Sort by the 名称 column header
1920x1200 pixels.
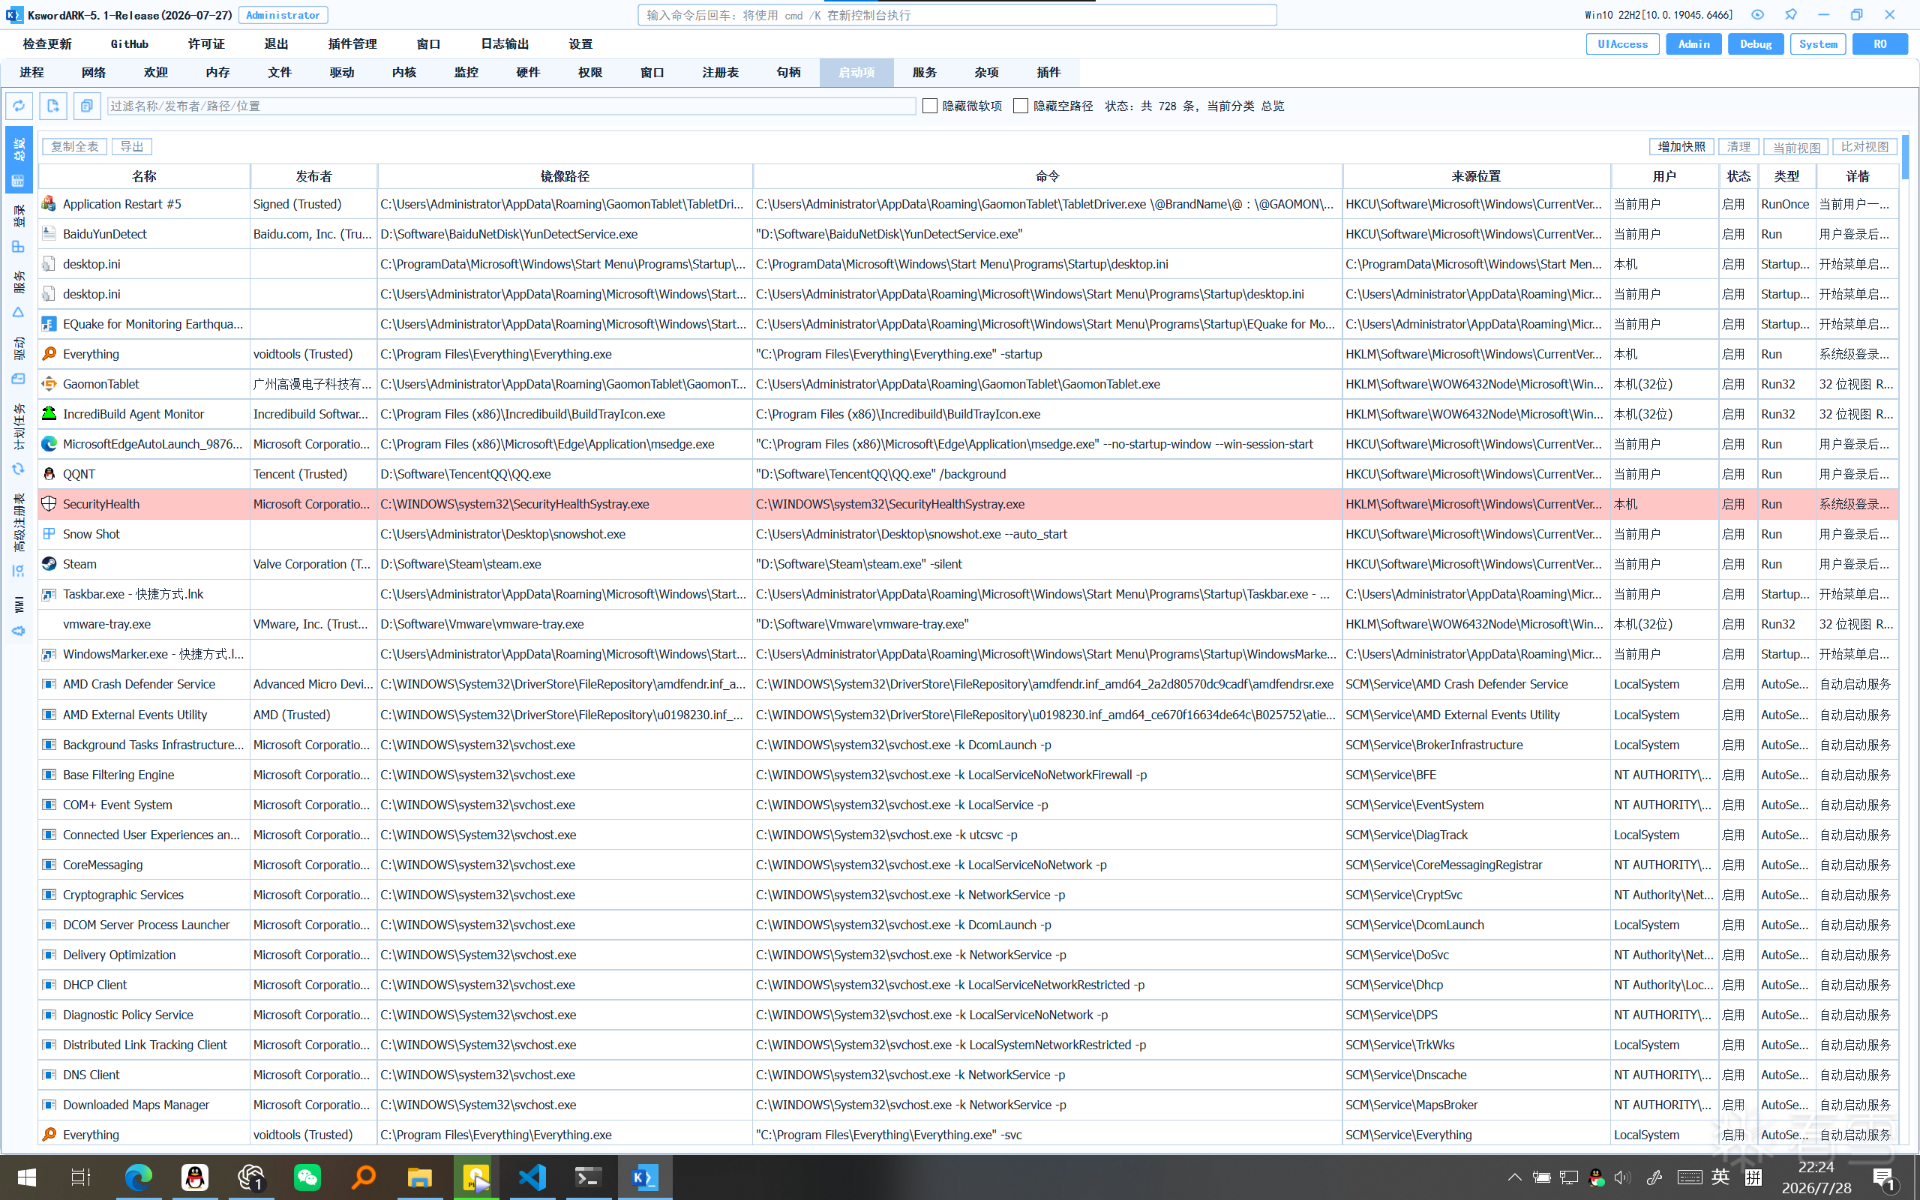pos(144,176)
